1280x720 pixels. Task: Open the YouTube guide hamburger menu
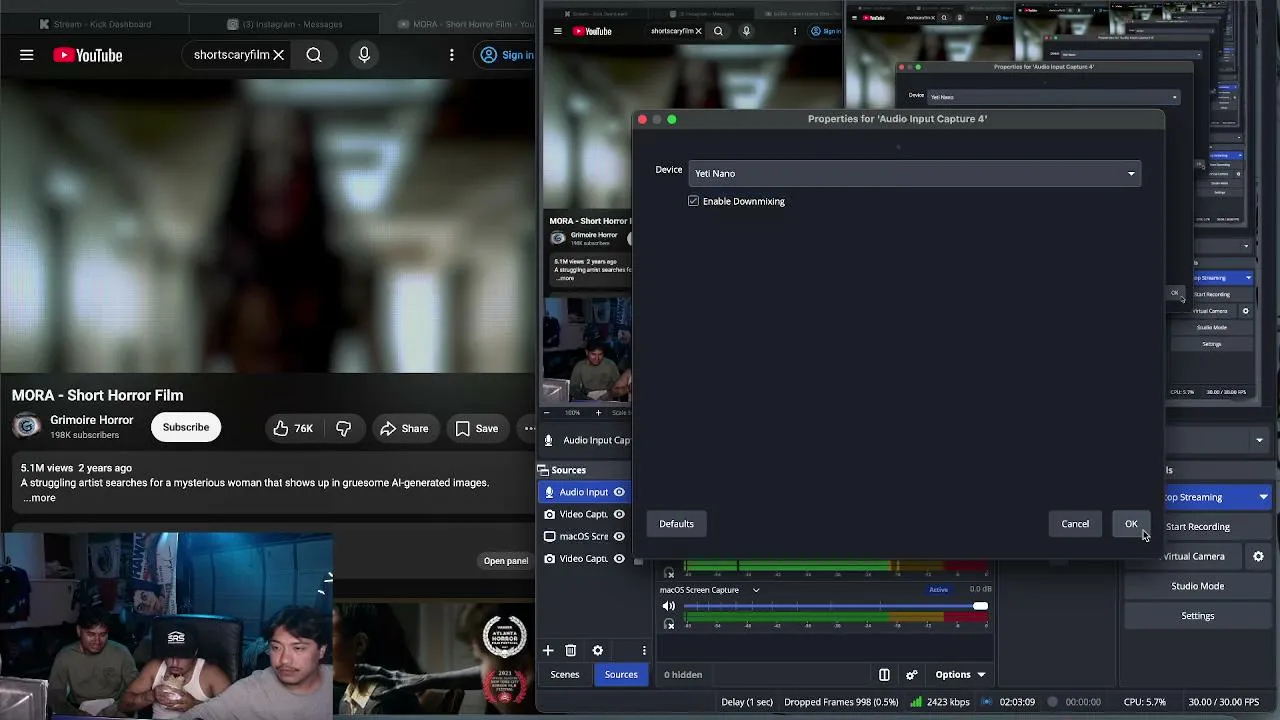pyautogui.click(x=27, y=55)
